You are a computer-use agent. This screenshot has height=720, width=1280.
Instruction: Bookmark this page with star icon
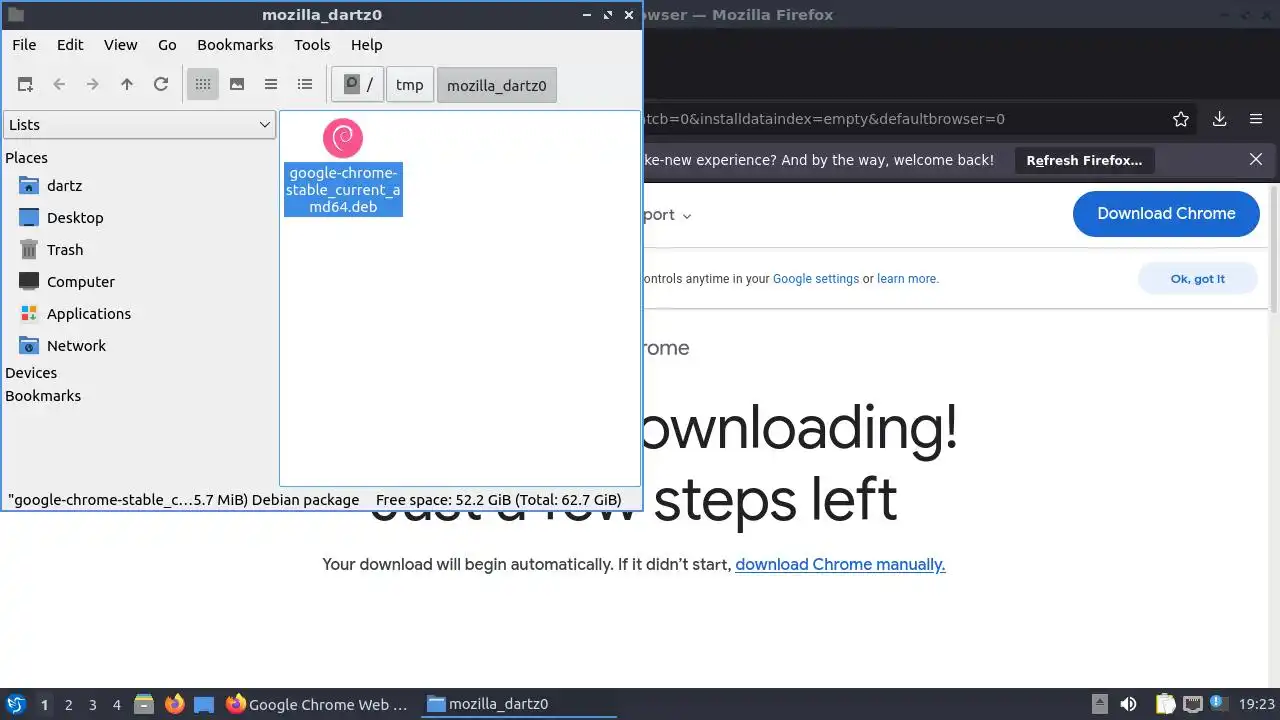1181,119
